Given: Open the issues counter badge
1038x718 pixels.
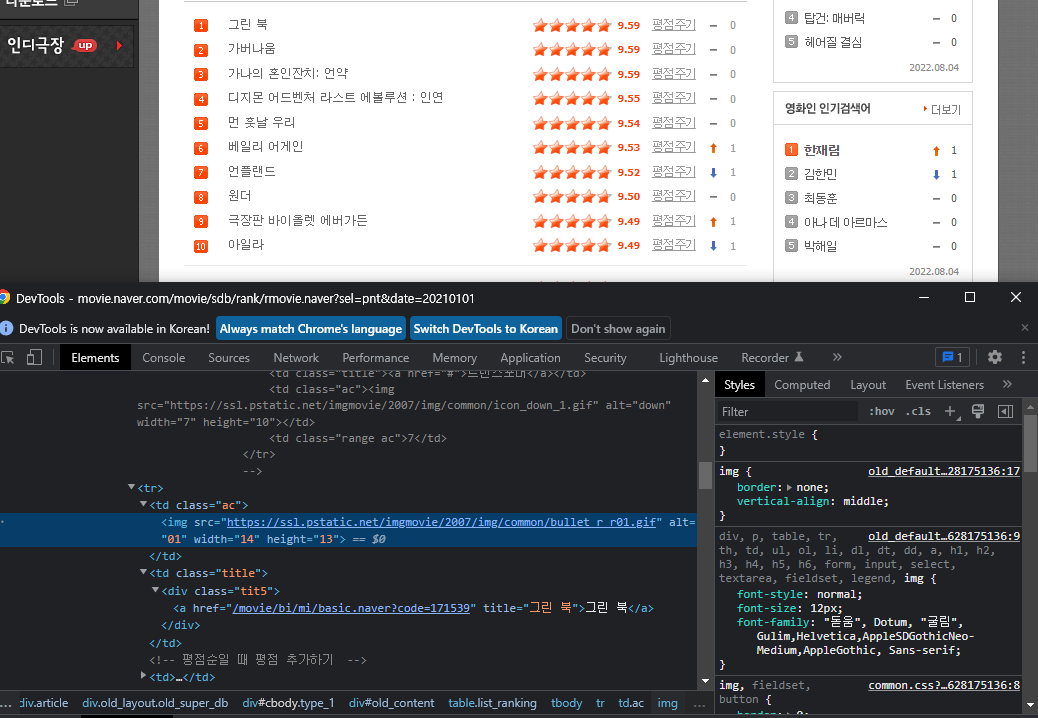Looking at the screenshot, I should [952, 357].
